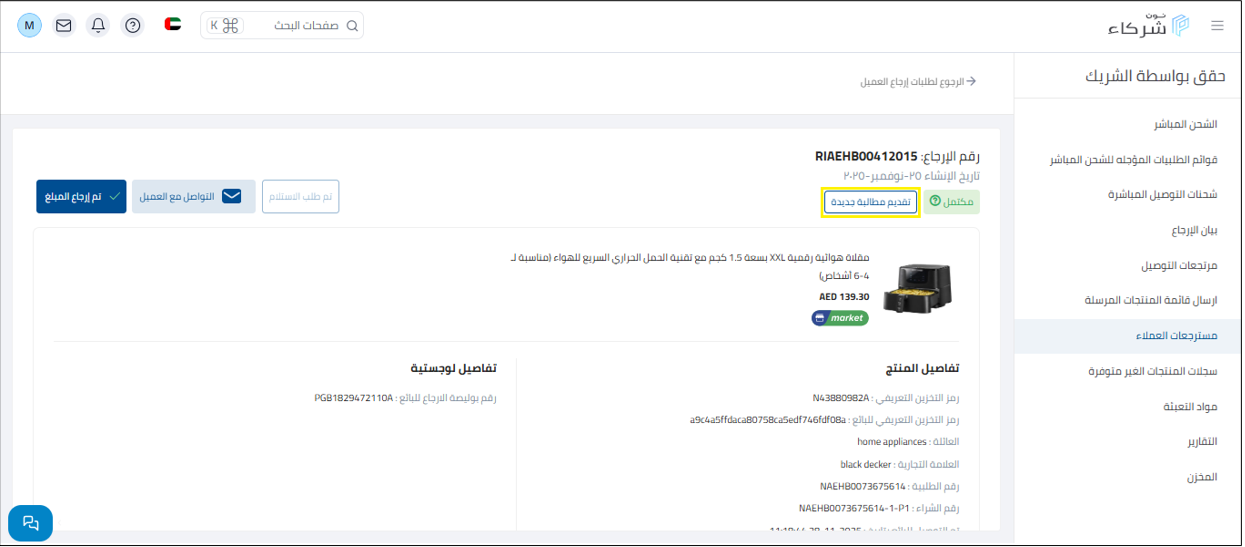Open the reports sidebar item

point(1201,442)
